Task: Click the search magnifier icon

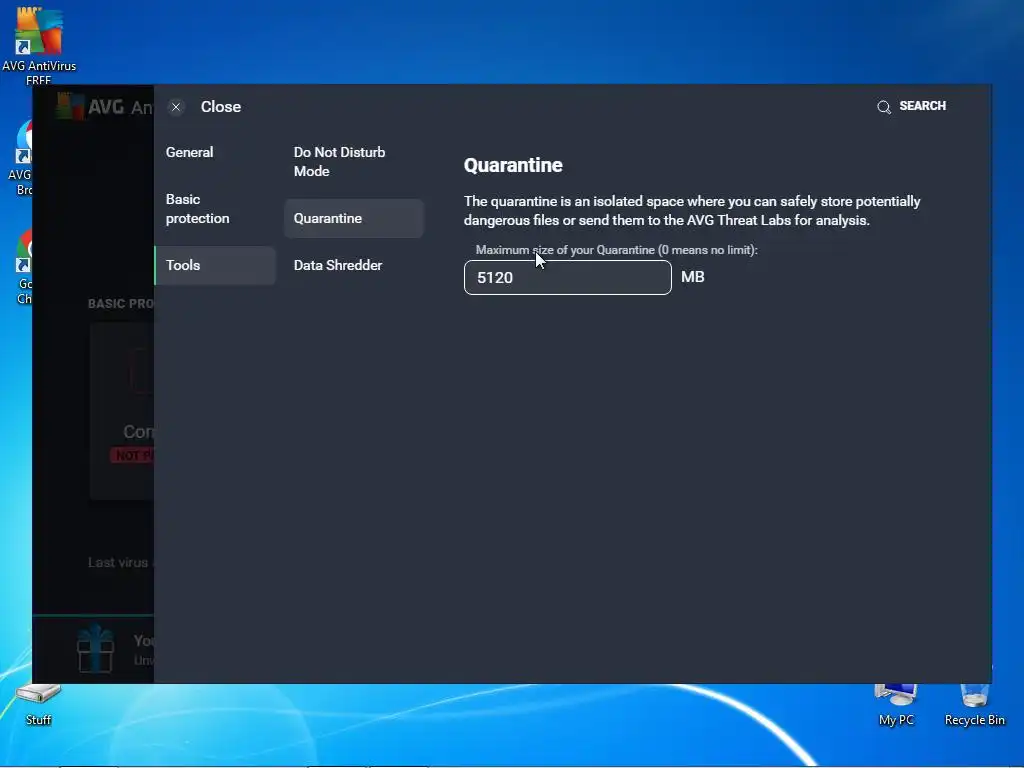Action: tap(884, 107)
